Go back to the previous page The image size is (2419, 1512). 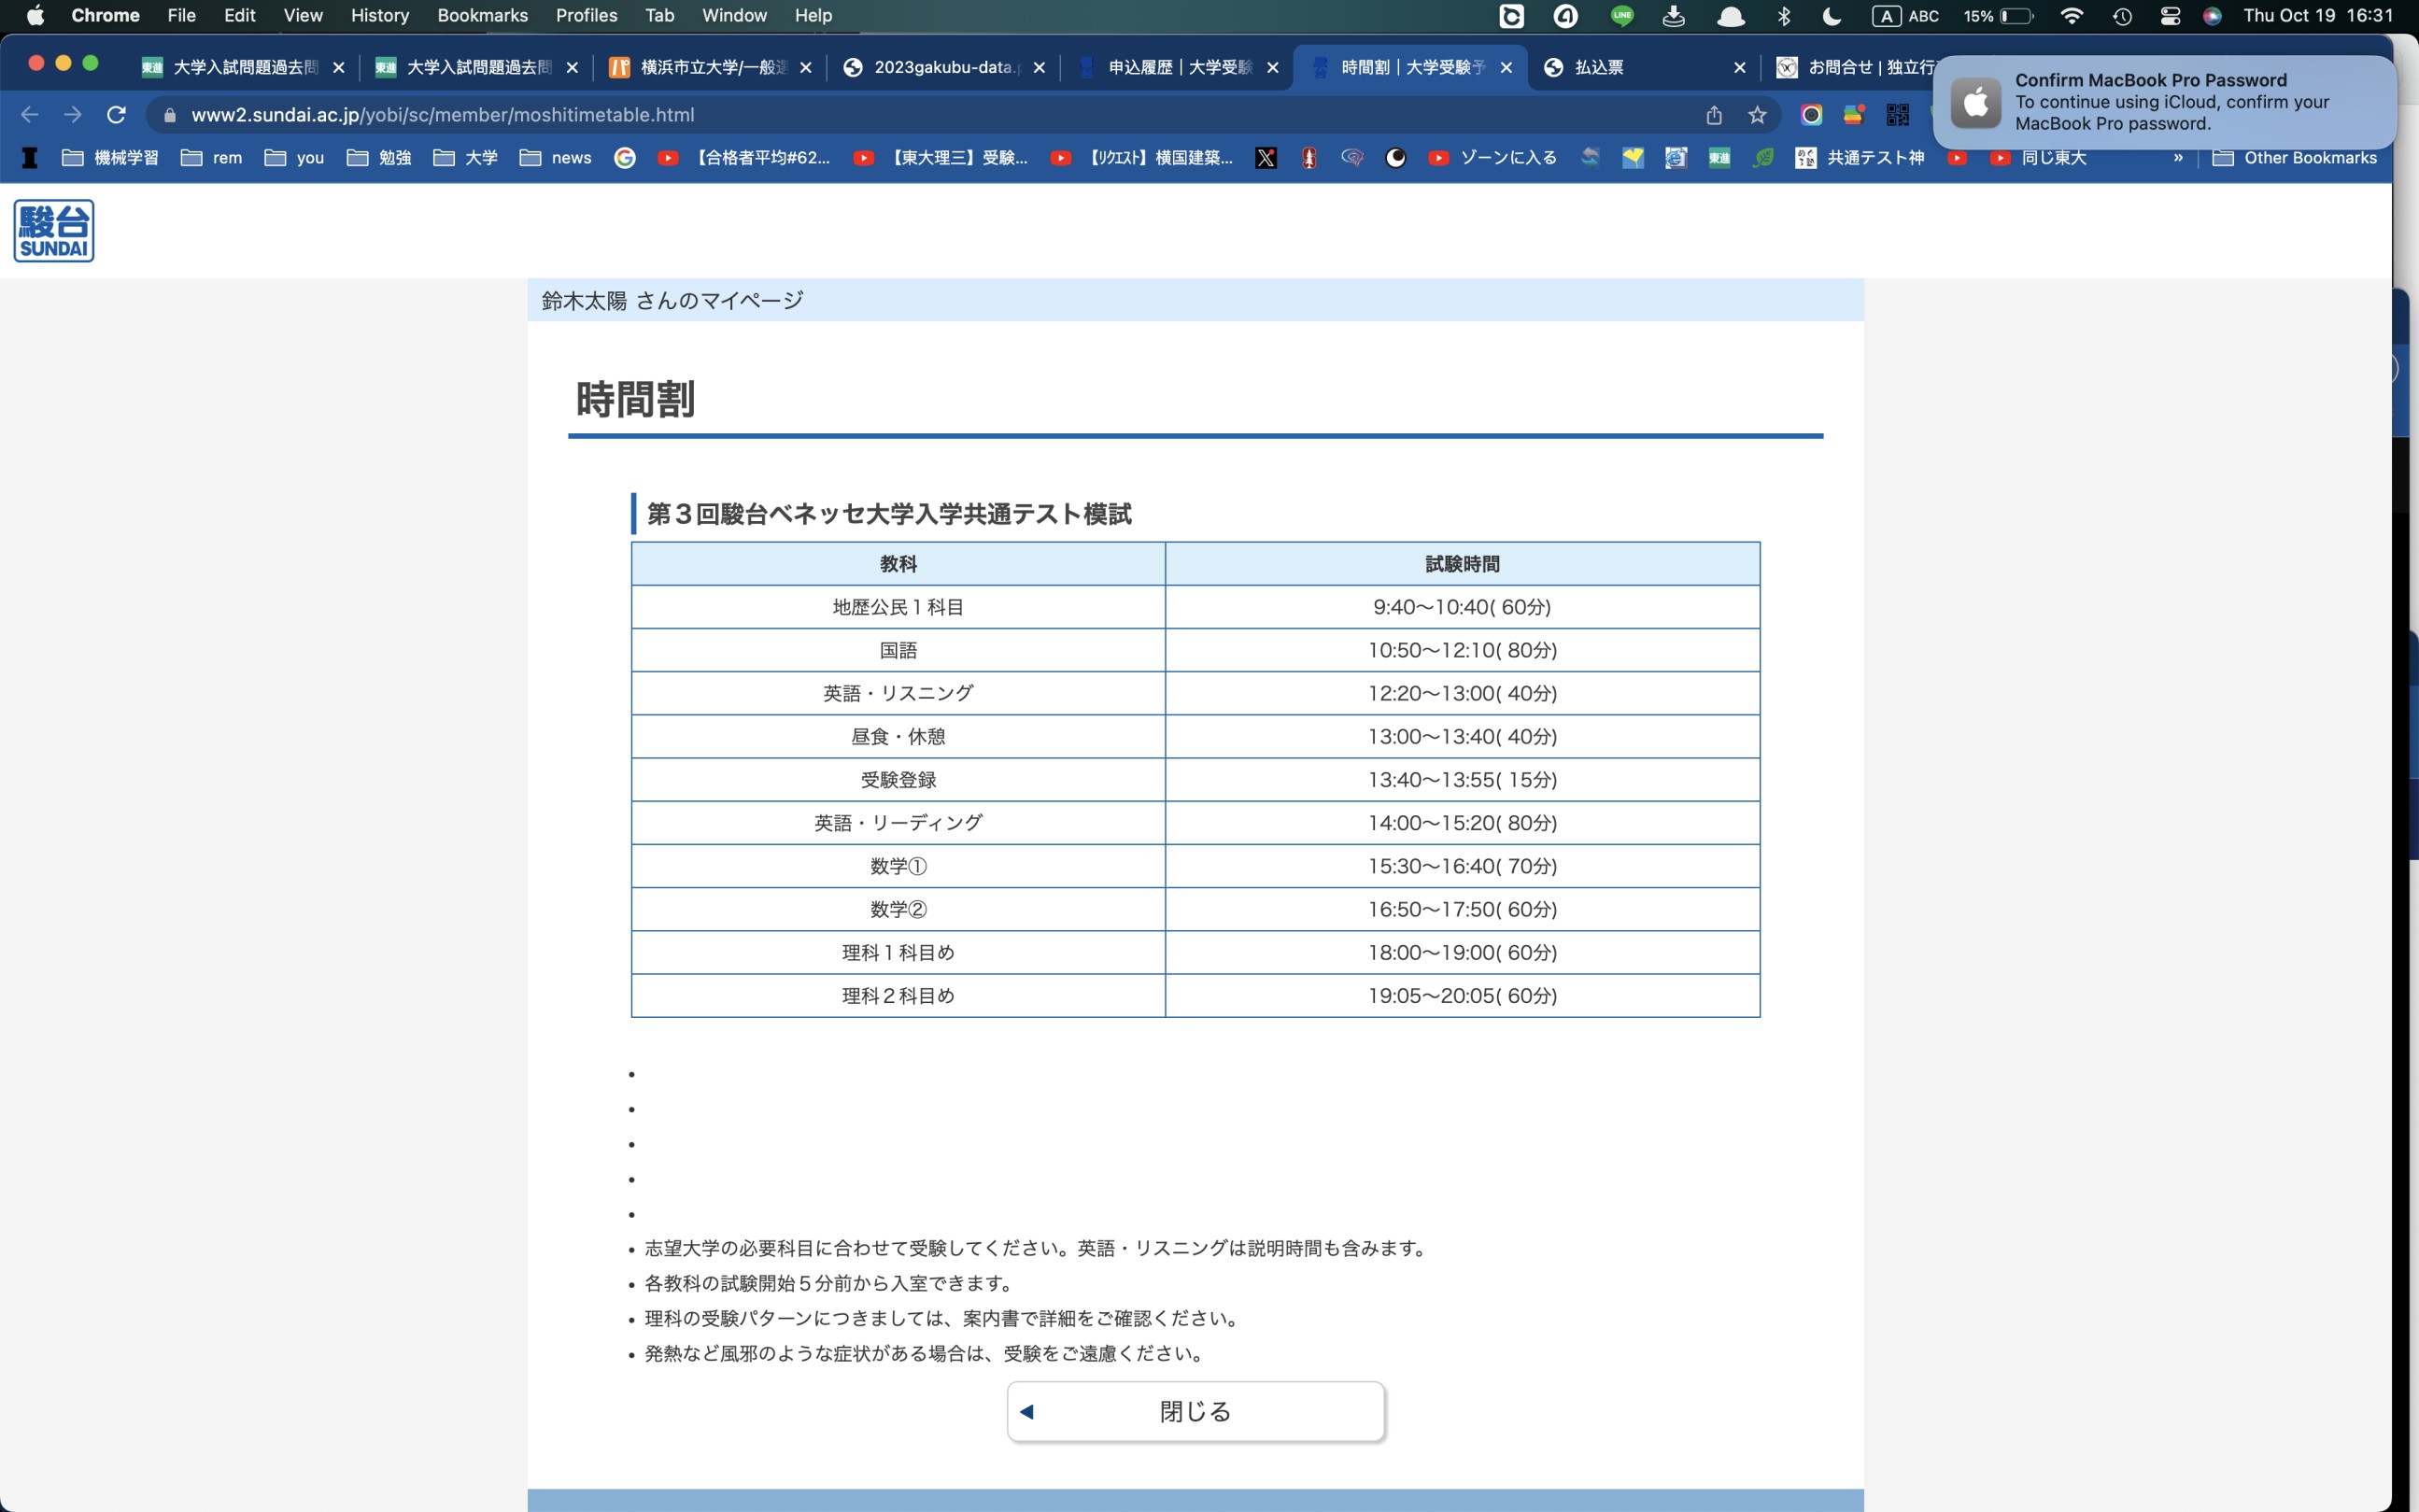[30, 115]
